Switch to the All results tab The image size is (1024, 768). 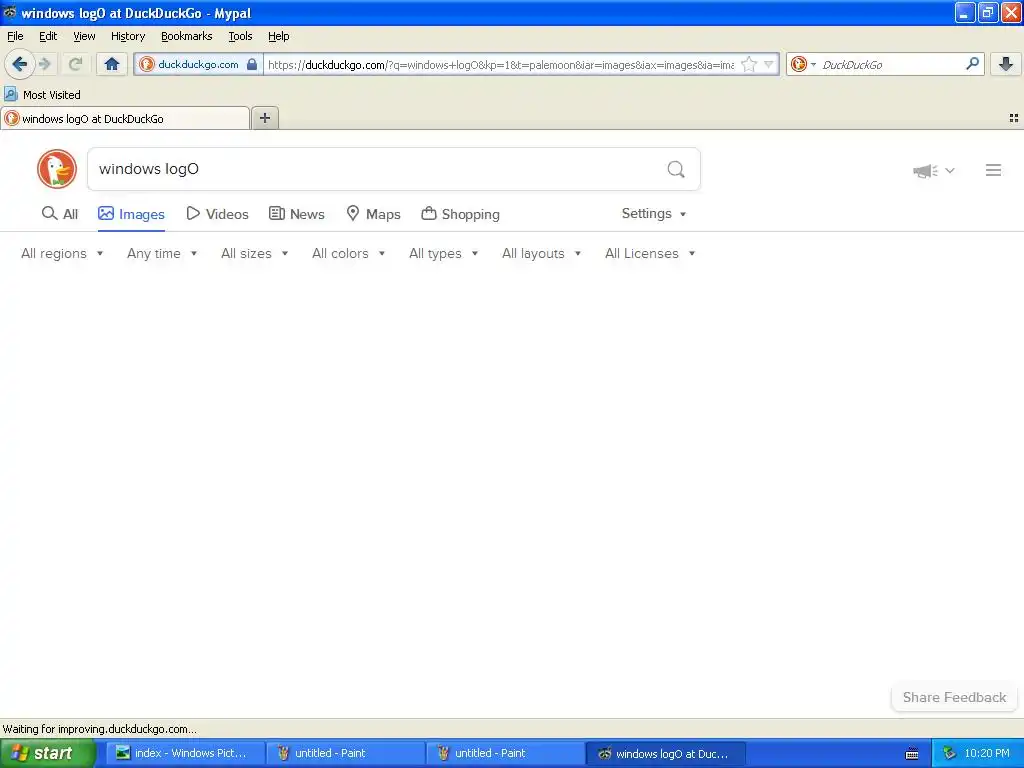coord(59,214)
